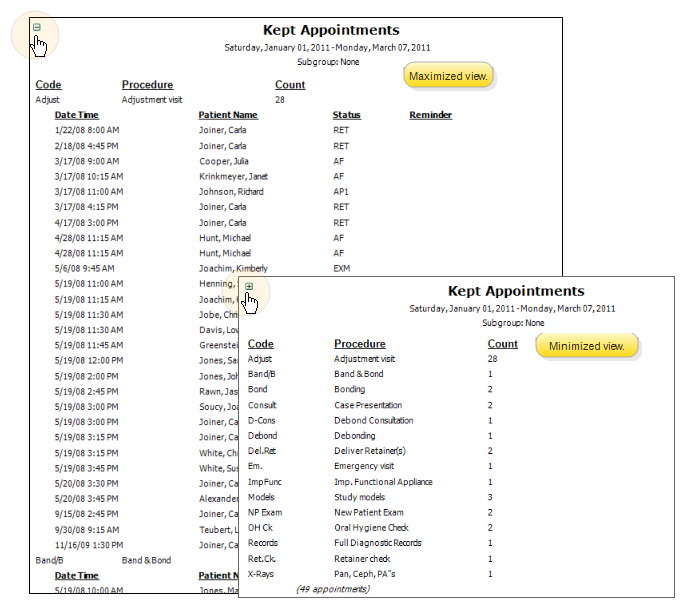Image resolution: width=687 pixels, height=610 pixels.
Task: Click the '(49 appointments)' total text
Action: click(x=333, y=589)
